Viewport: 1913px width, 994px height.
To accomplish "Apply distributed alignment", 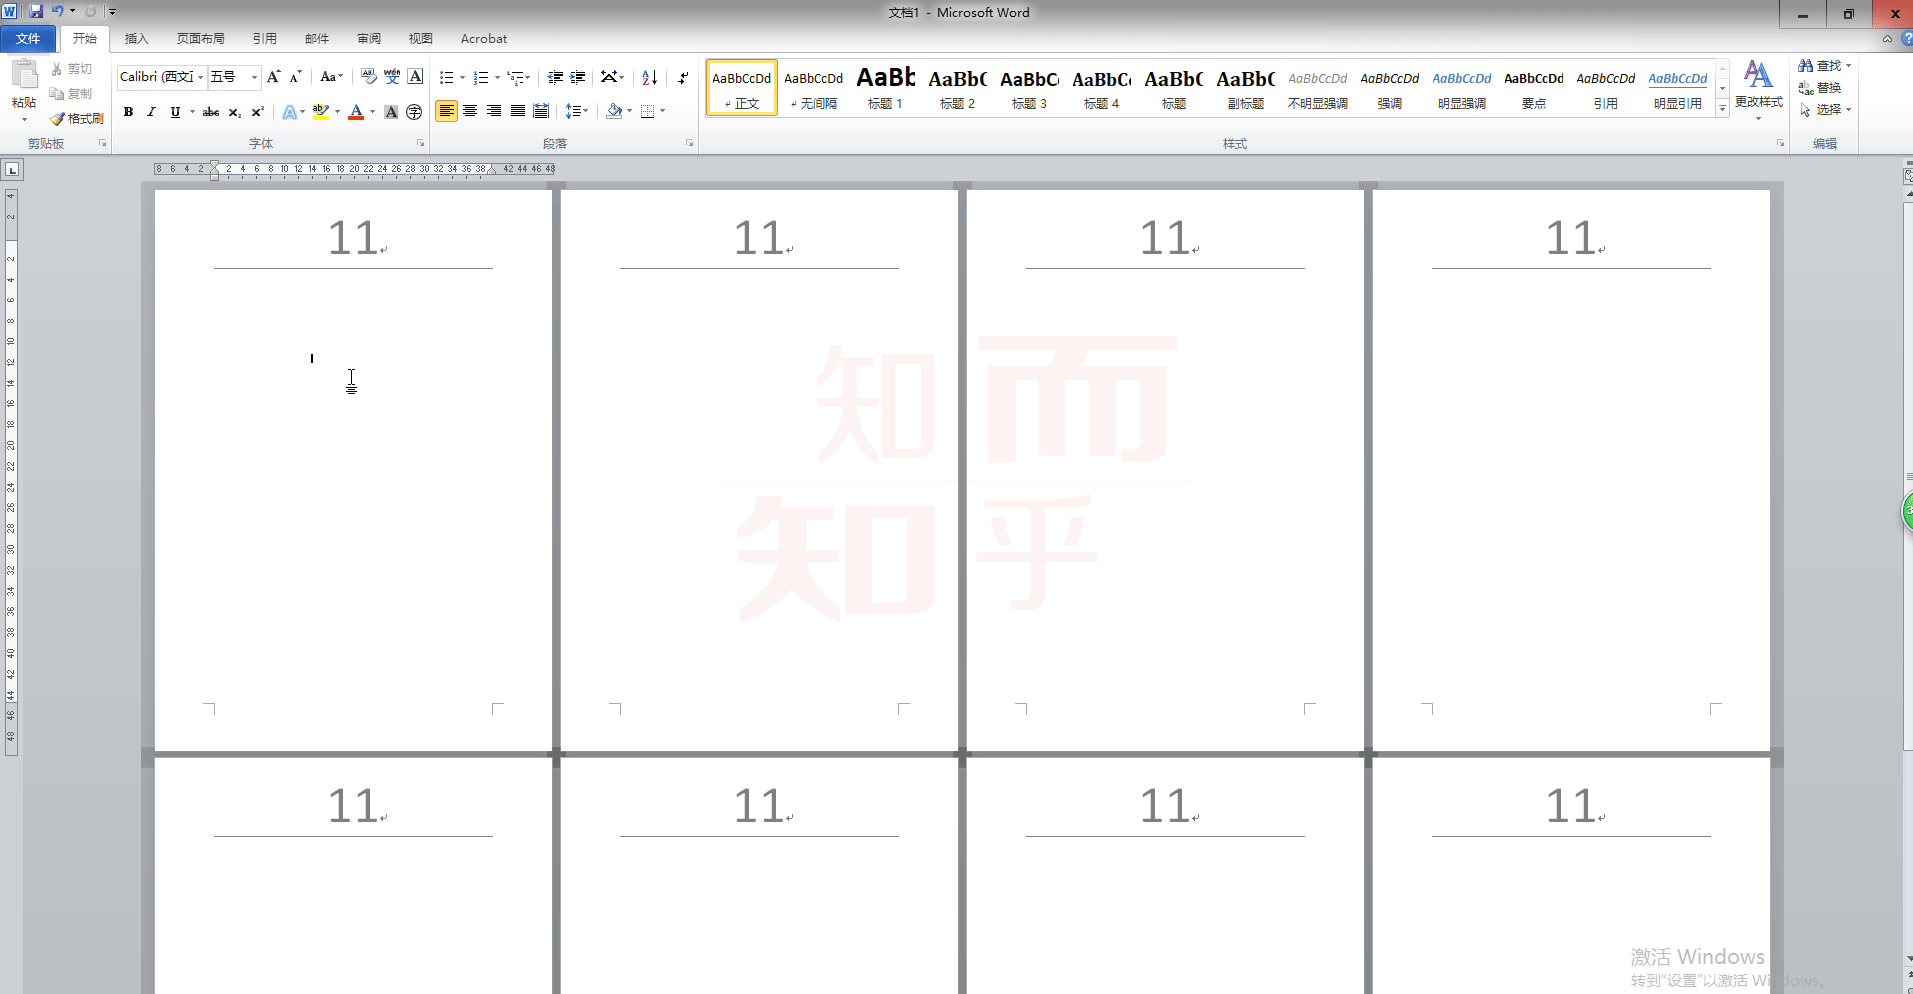I will pyautogui.click(x=541, y=111).
